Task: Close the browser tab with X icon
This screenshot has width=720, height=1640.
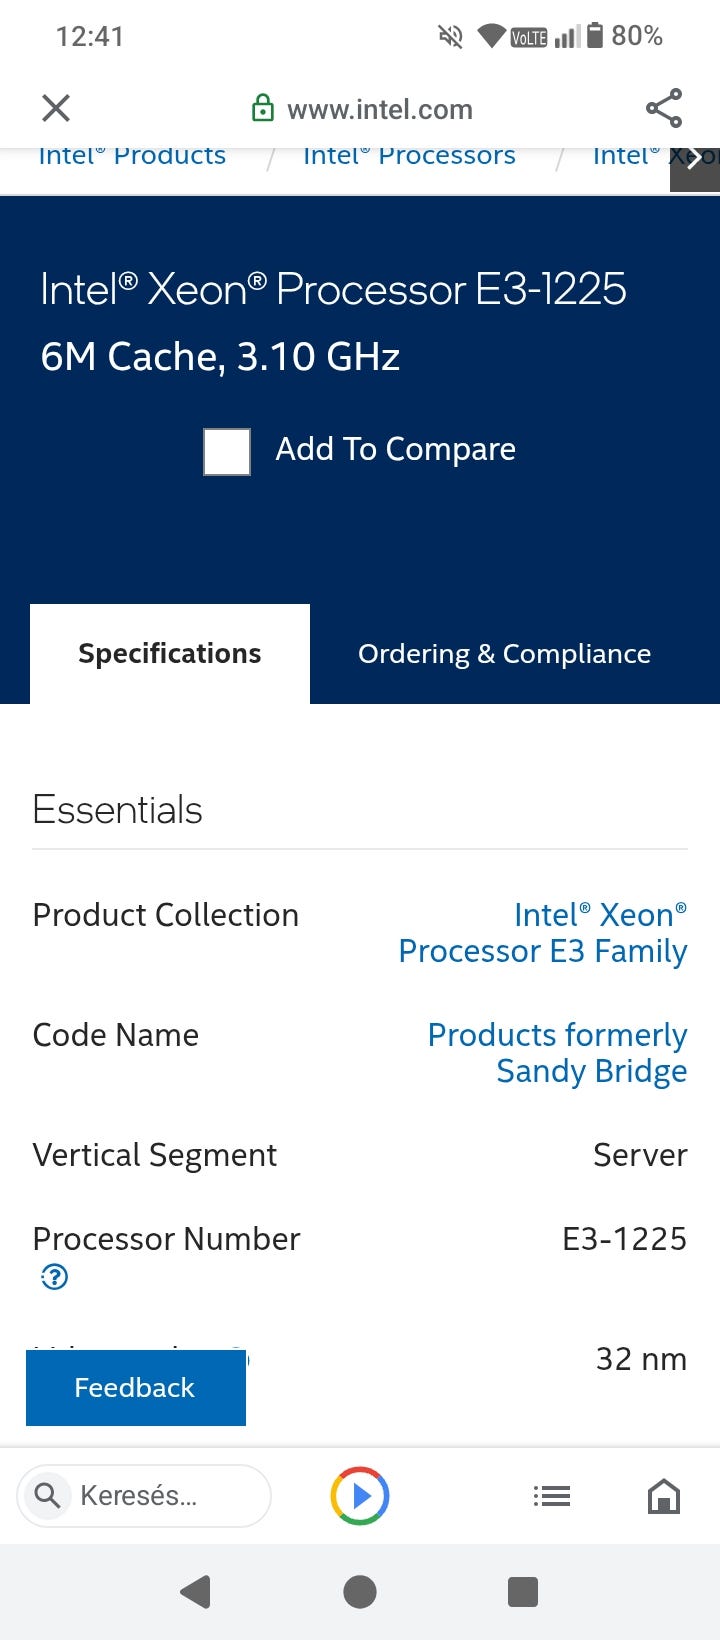Action: [x=56, y=108]
